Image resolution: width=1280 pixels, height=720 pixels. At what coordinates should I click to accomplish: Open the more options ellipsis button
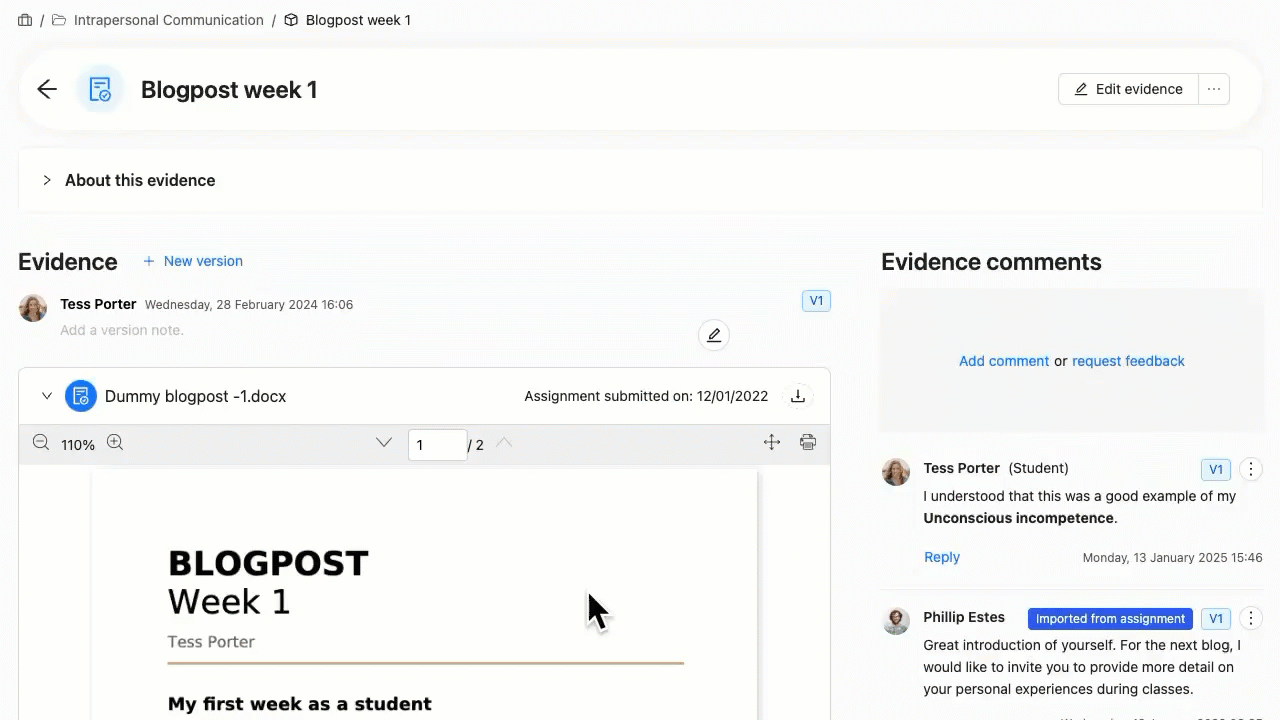pyautogui.click(x=1214, y=89)
